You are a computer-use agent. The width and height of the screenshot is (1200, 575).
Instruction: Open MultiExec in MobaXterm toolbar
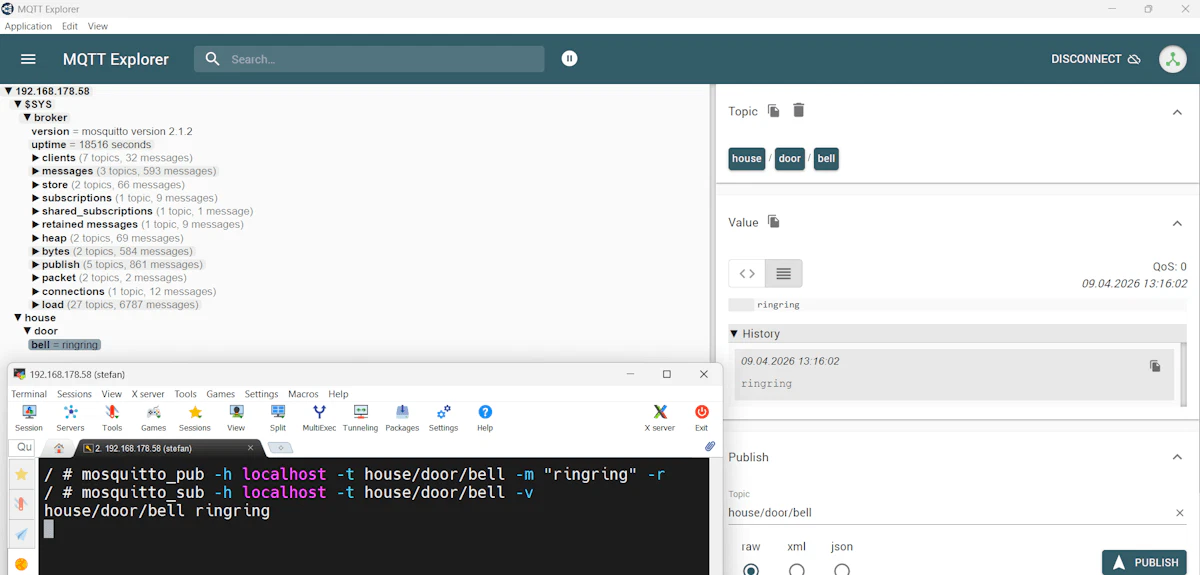(319, 417)
